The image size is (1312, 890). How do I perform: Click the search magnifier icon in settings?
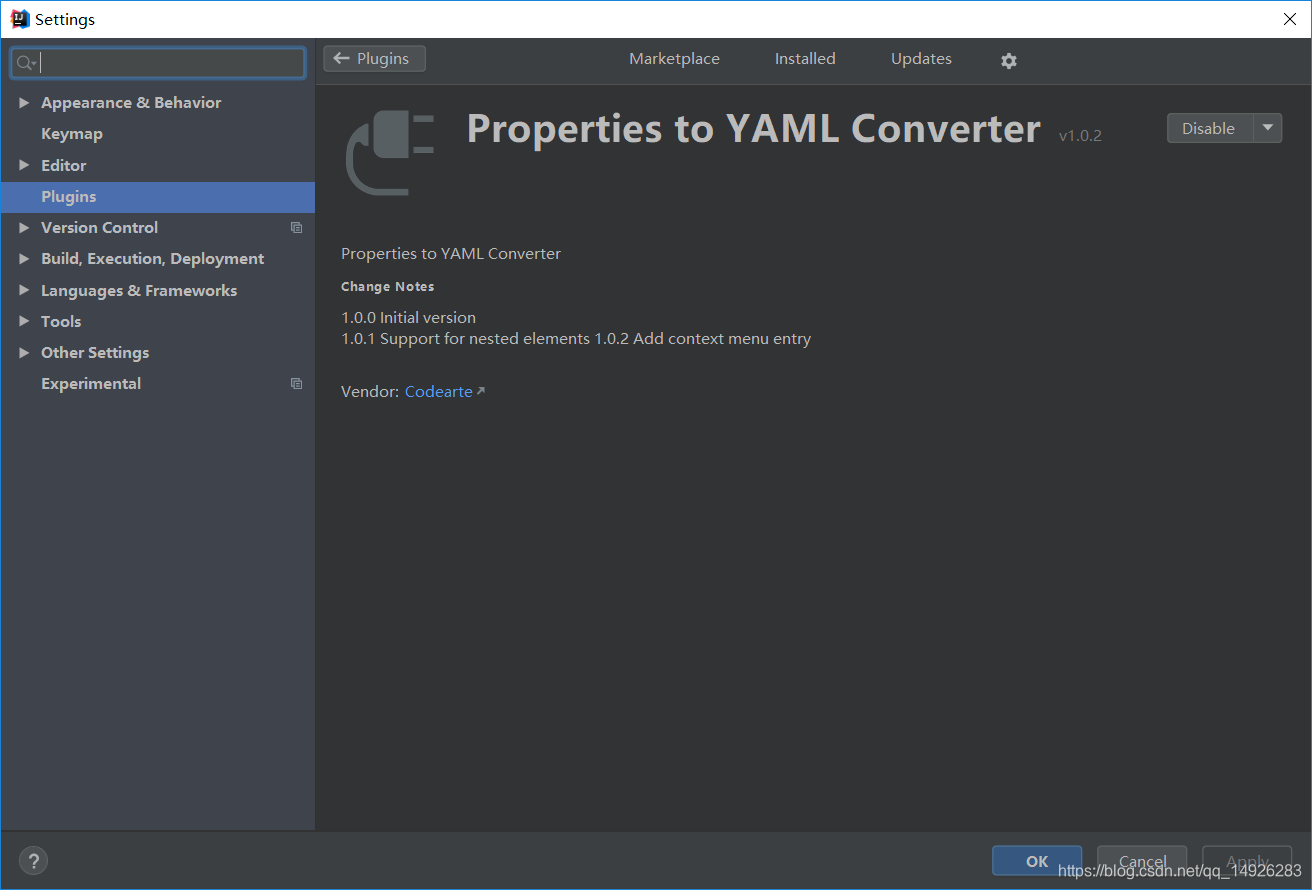pyautogui.click(x=26, y=63)
